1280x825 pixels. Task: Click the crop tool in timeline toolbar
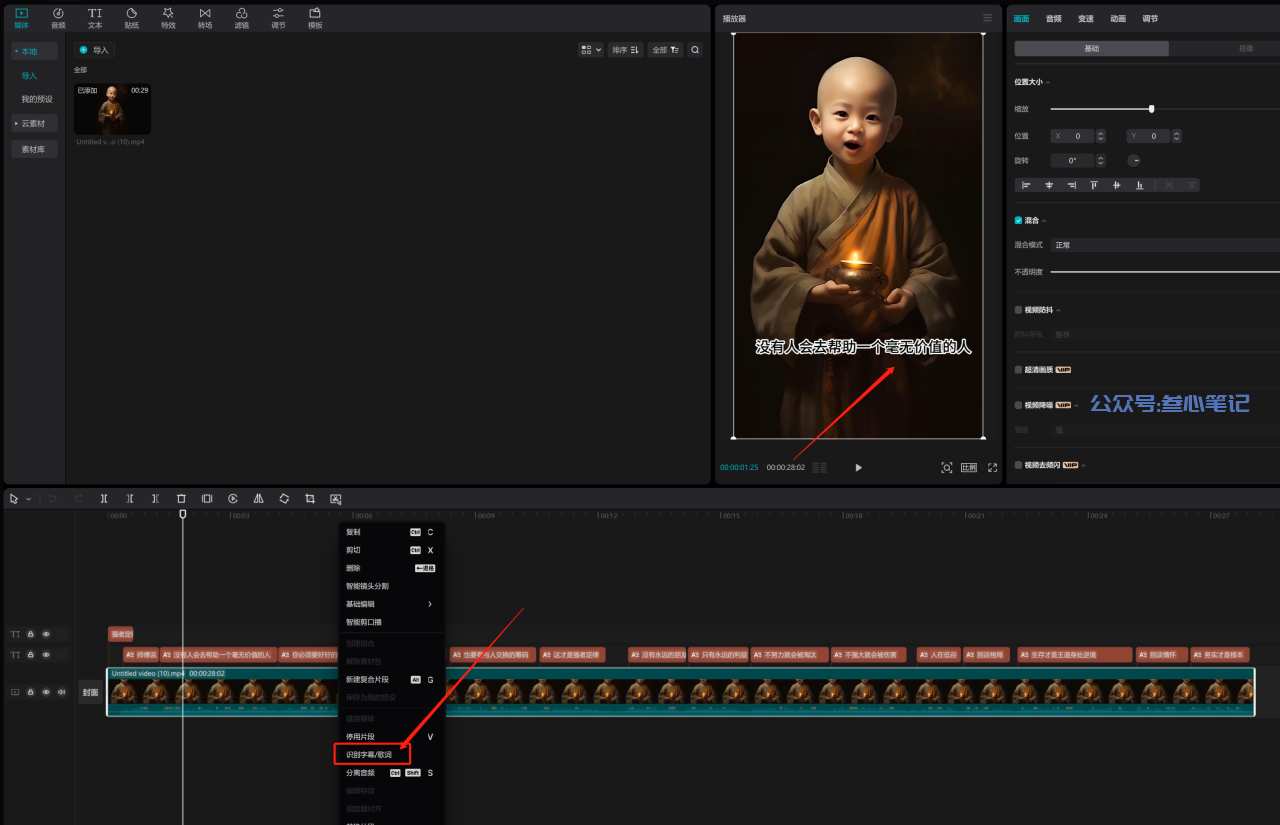pyautogui.click(x=310, y=498)
